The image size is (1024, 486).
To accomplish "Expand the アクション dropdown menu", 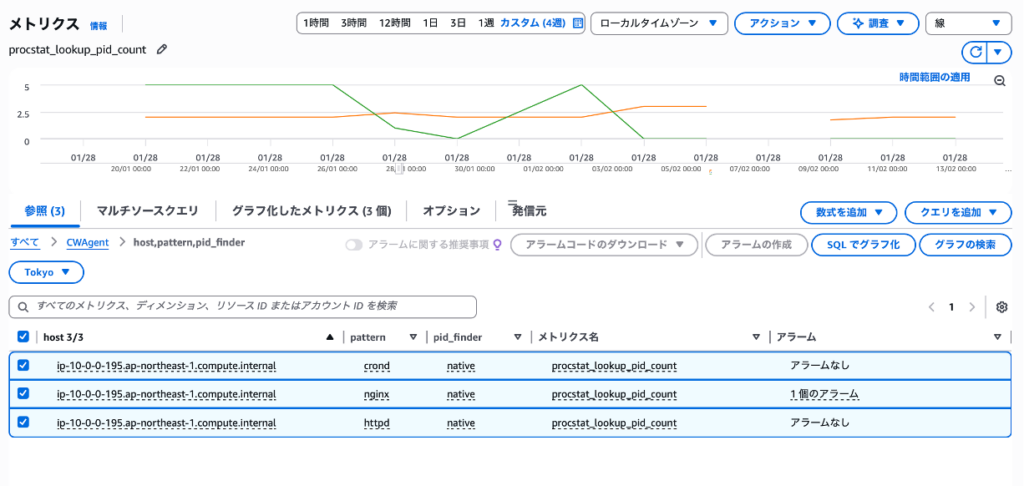I will click(782, 23).
